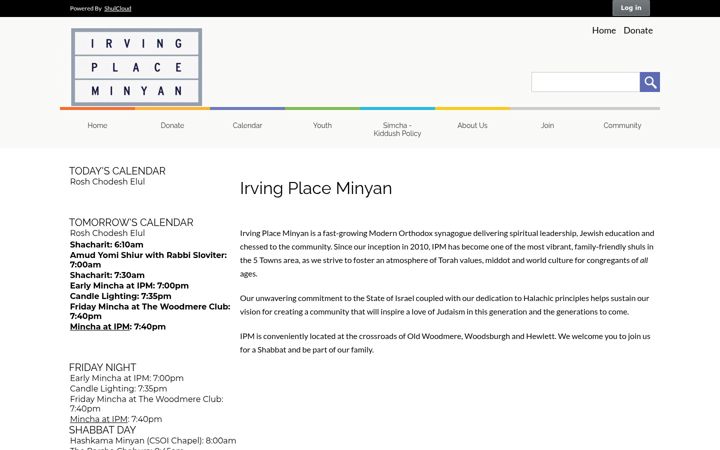Screen dimensions: 720x450
Task: Click the 'Powered By' text in top bar
Action: [x=85, y=8]
